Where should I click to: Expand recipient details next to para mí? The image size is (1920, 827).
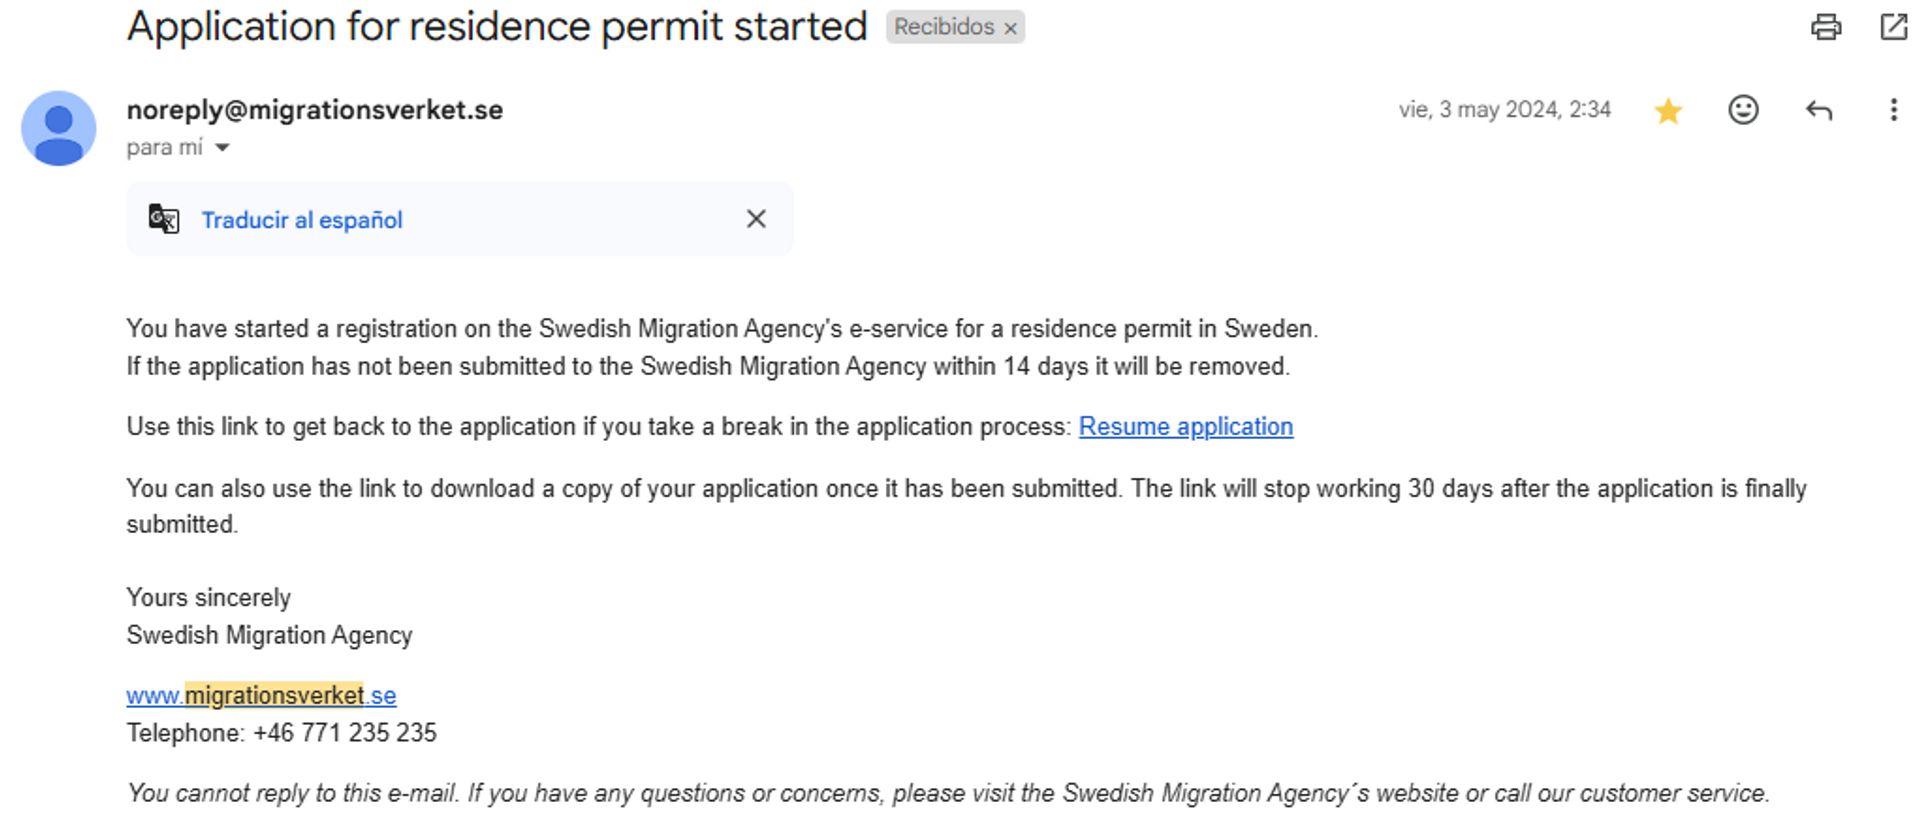pyautogui.click(x=222, y=148)
